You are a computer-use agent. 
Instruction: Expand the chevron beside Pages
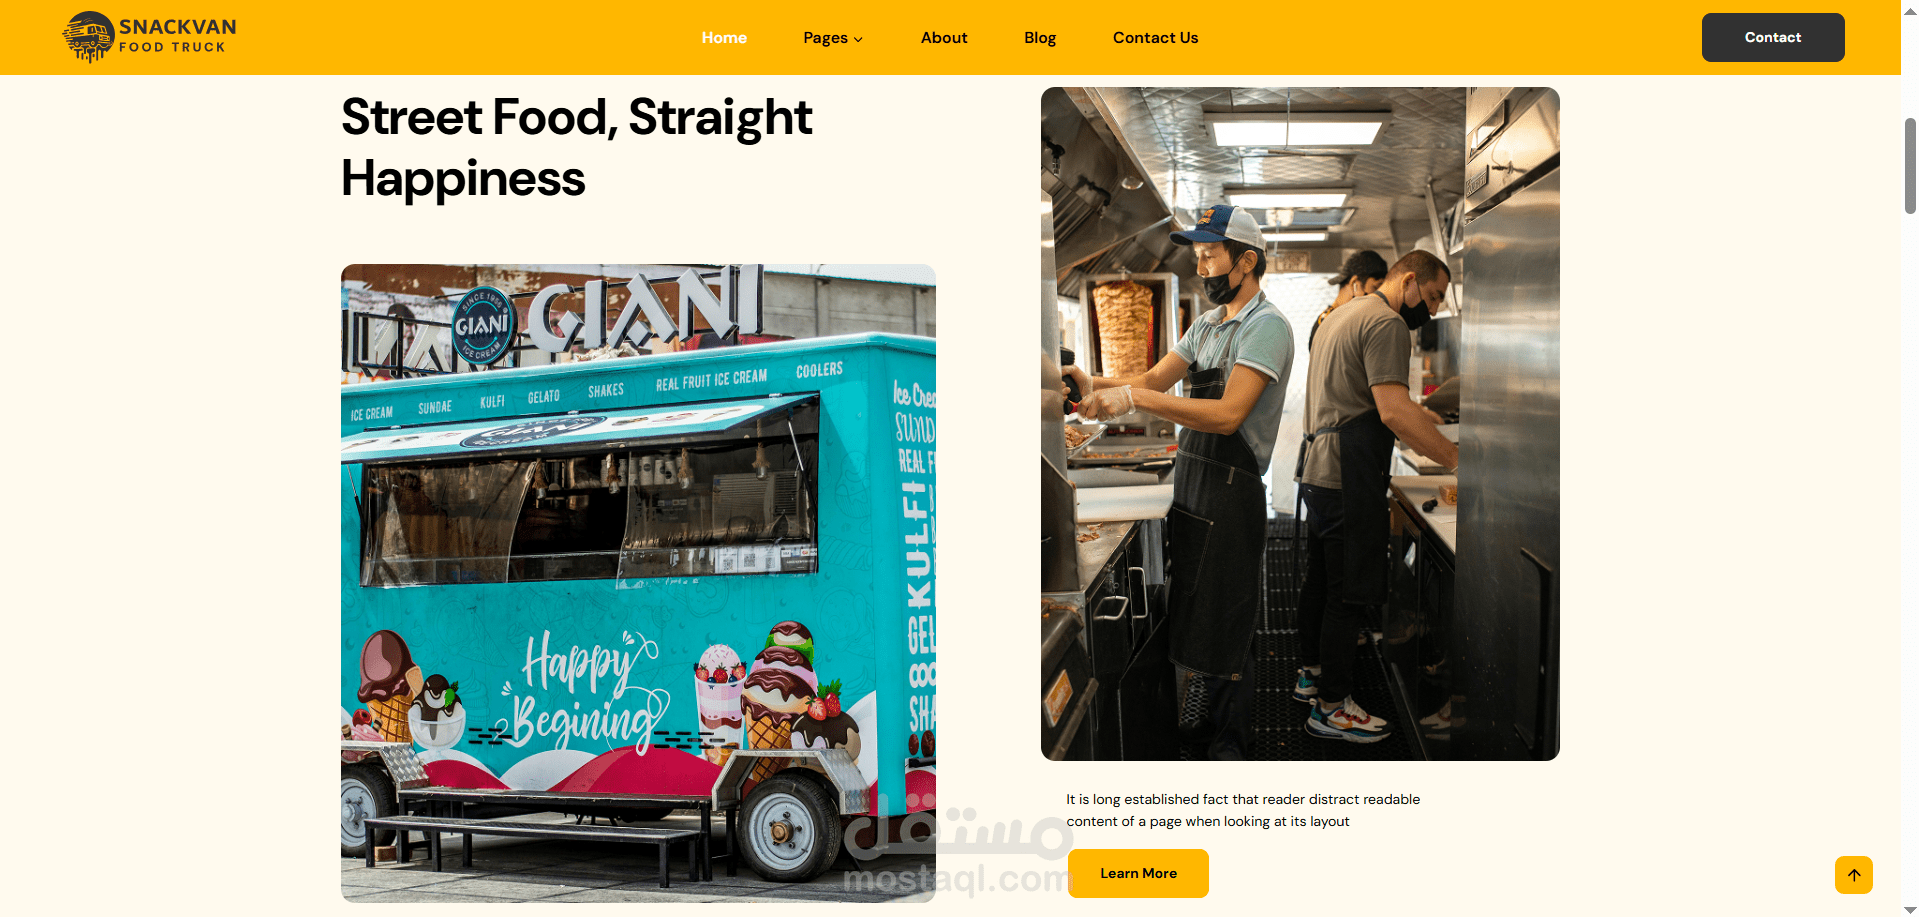tap(858, 39)
